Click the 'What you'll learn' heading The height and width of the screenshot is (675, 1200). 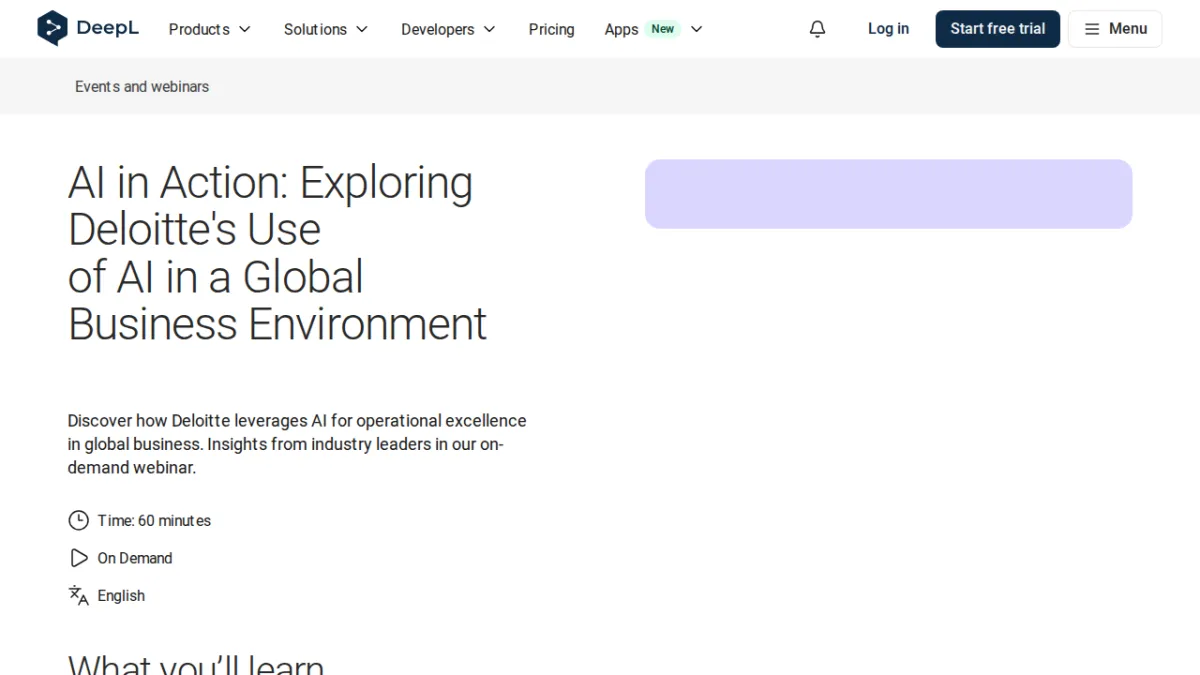tap(196, 664)
